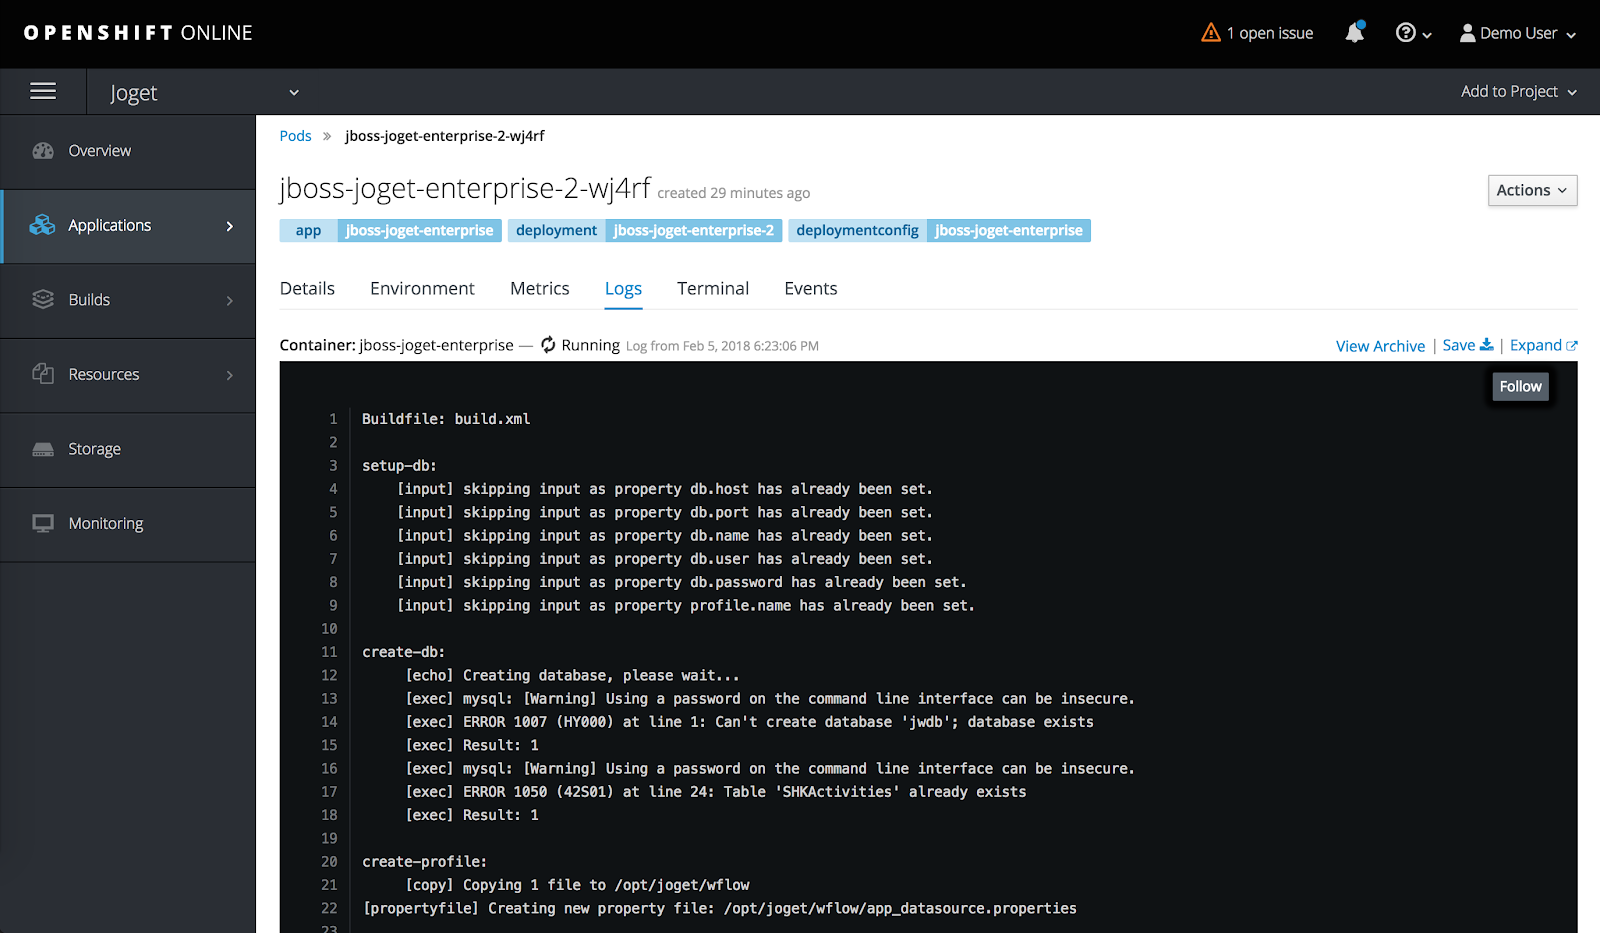Viewport: 1600px width, 933px height.
Task: Expand the help menu chevron
Action: point(1427,35)
